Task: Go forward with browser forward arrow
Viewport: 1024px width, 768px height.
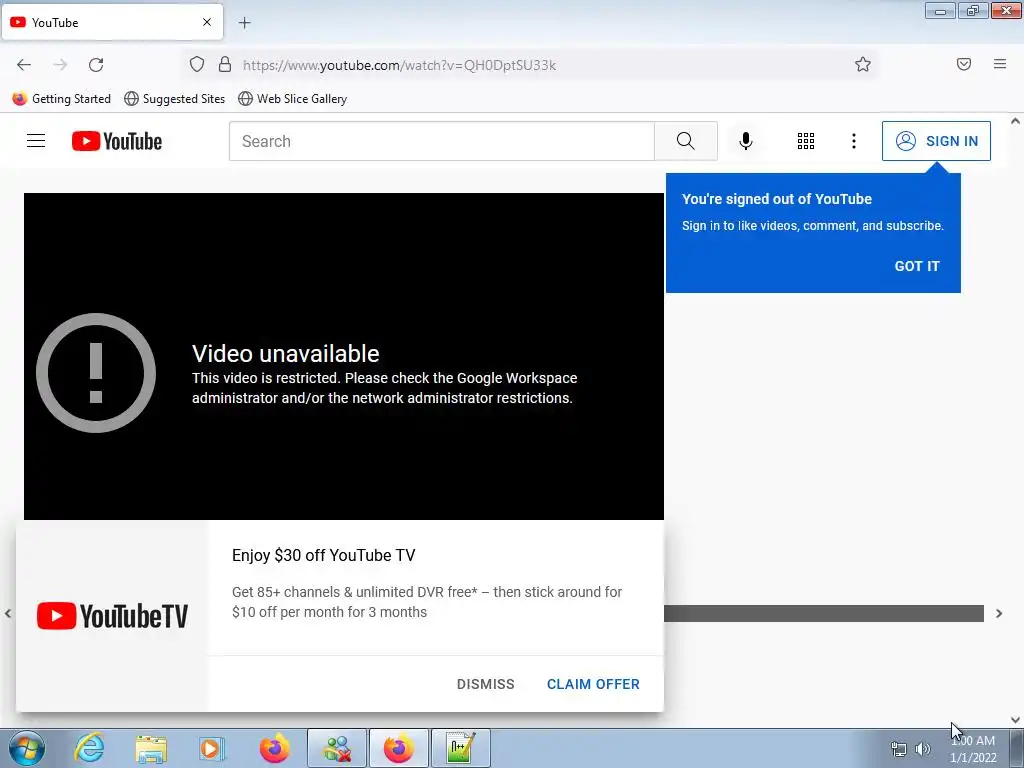Action: (60, 65)
